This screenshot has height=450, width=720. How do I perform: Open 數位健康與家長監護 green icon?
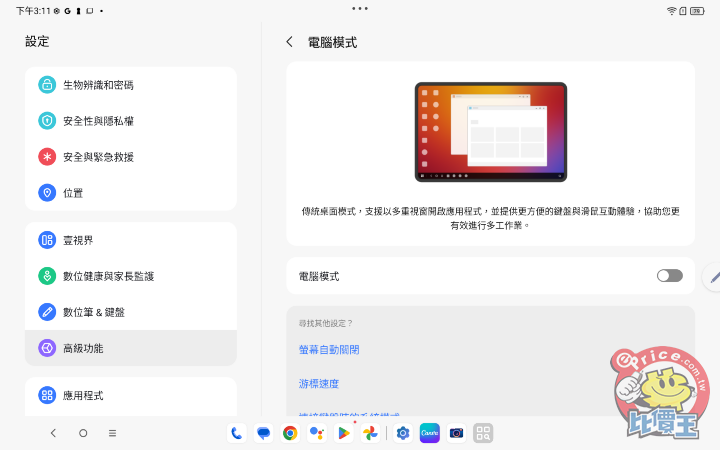tap(47, 276)
